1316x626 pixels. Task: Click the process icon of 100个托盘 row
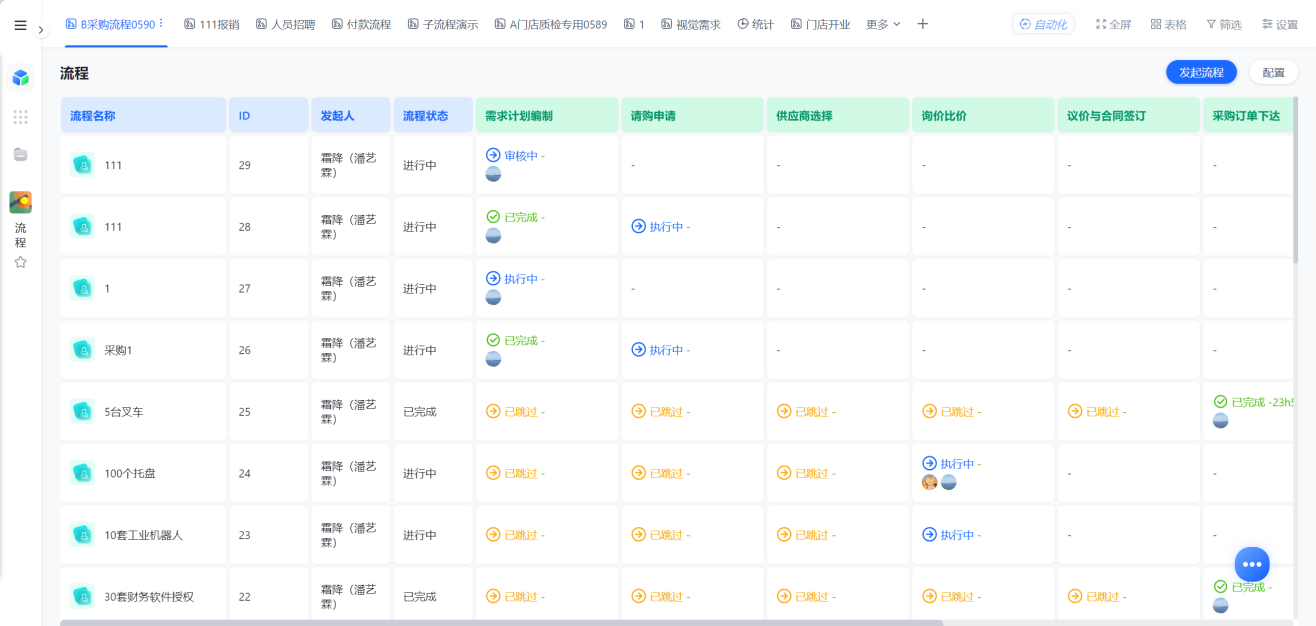tap(82, 473)
